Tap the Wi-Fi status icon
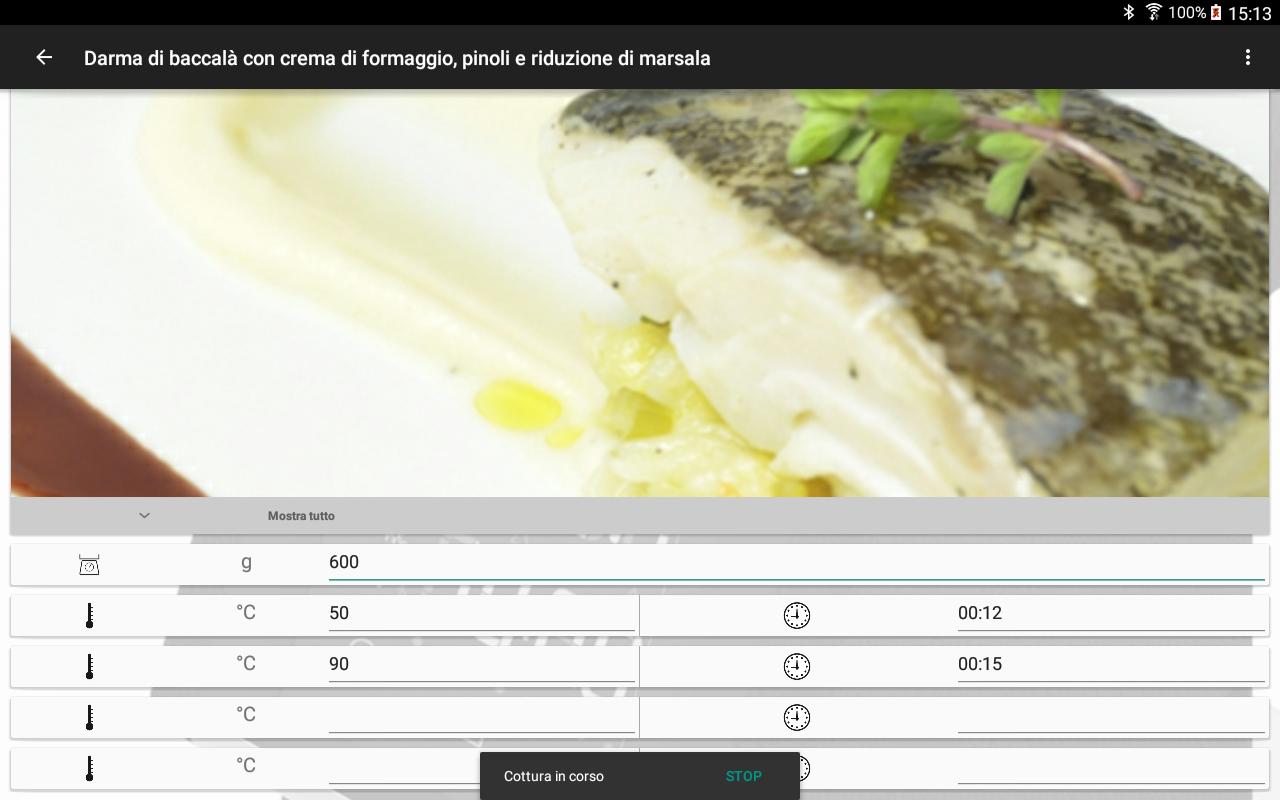This screenshot has width=1280, height=800. point(1153,12)
